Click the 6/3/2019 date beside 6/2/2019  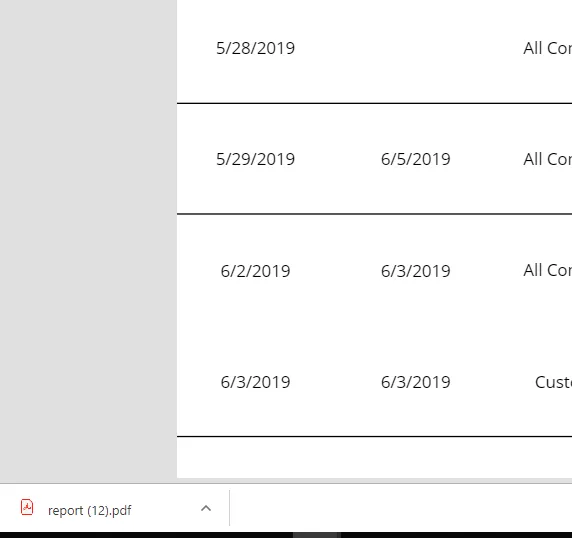416,271
